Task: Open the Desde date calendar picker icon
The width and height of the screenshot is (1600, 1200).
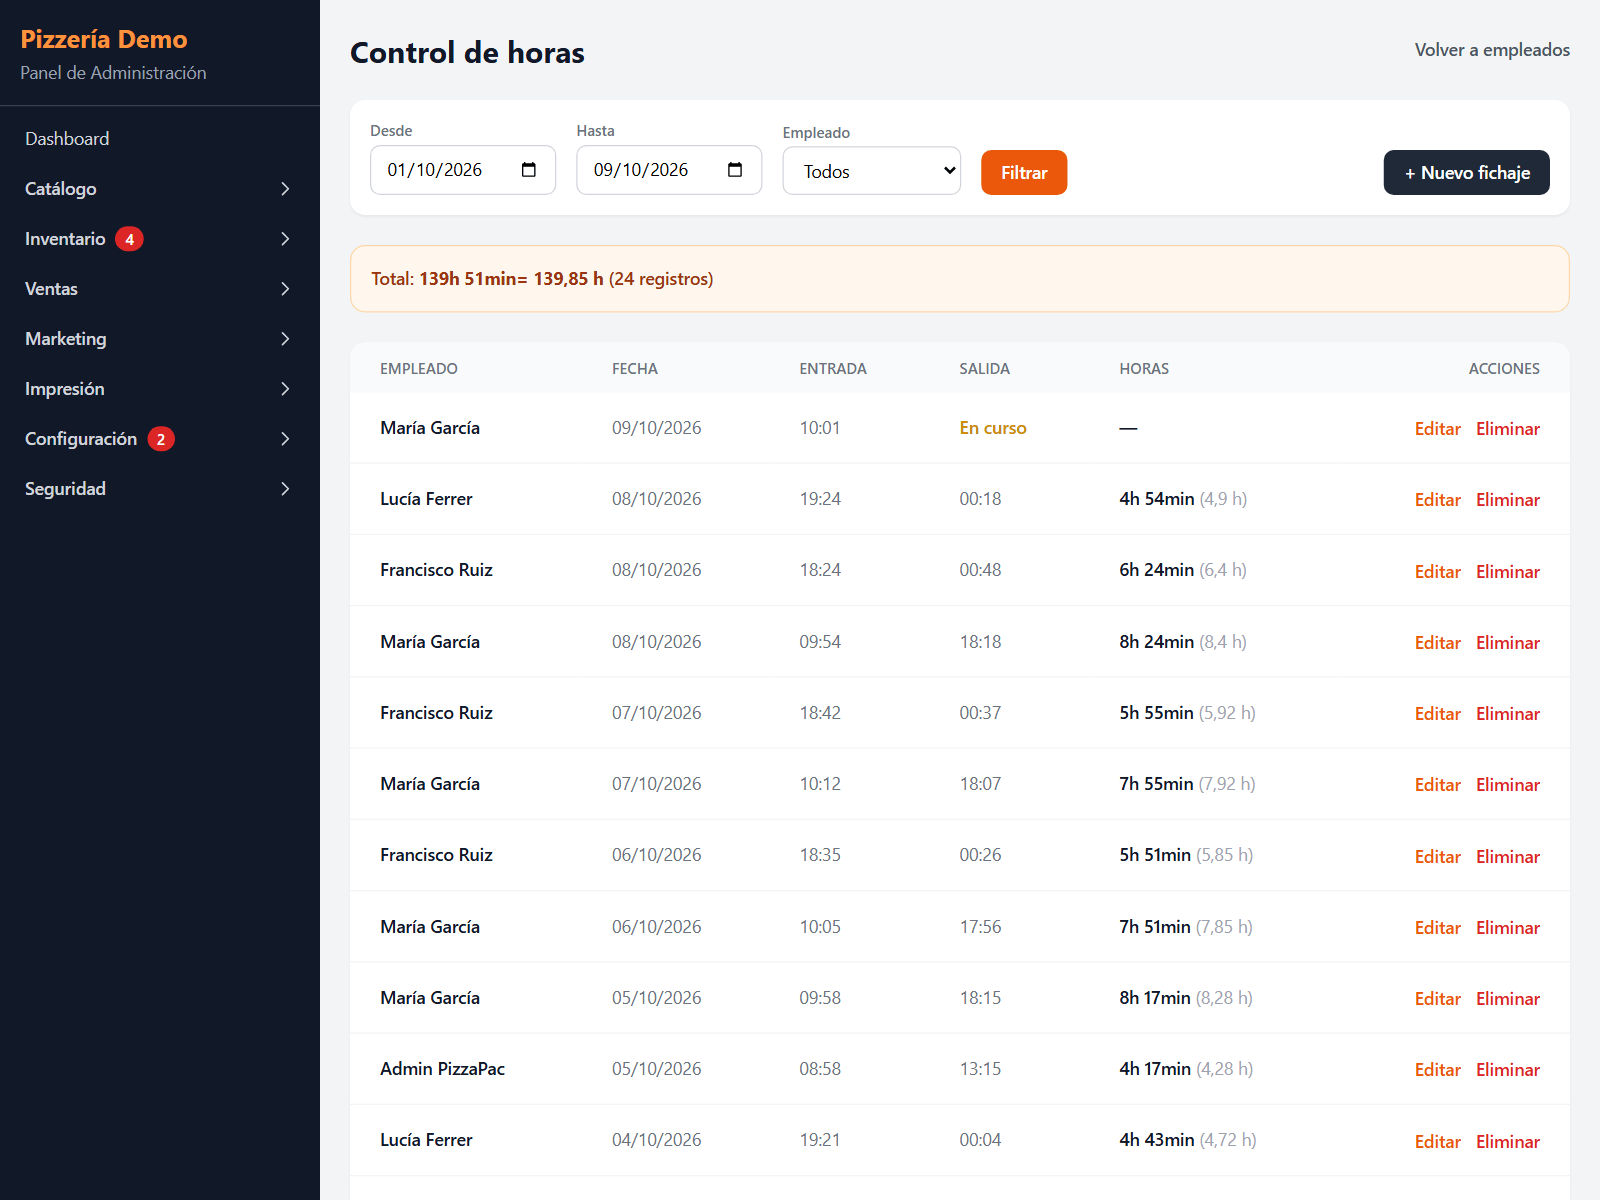Action: click(x=529, y=170)
